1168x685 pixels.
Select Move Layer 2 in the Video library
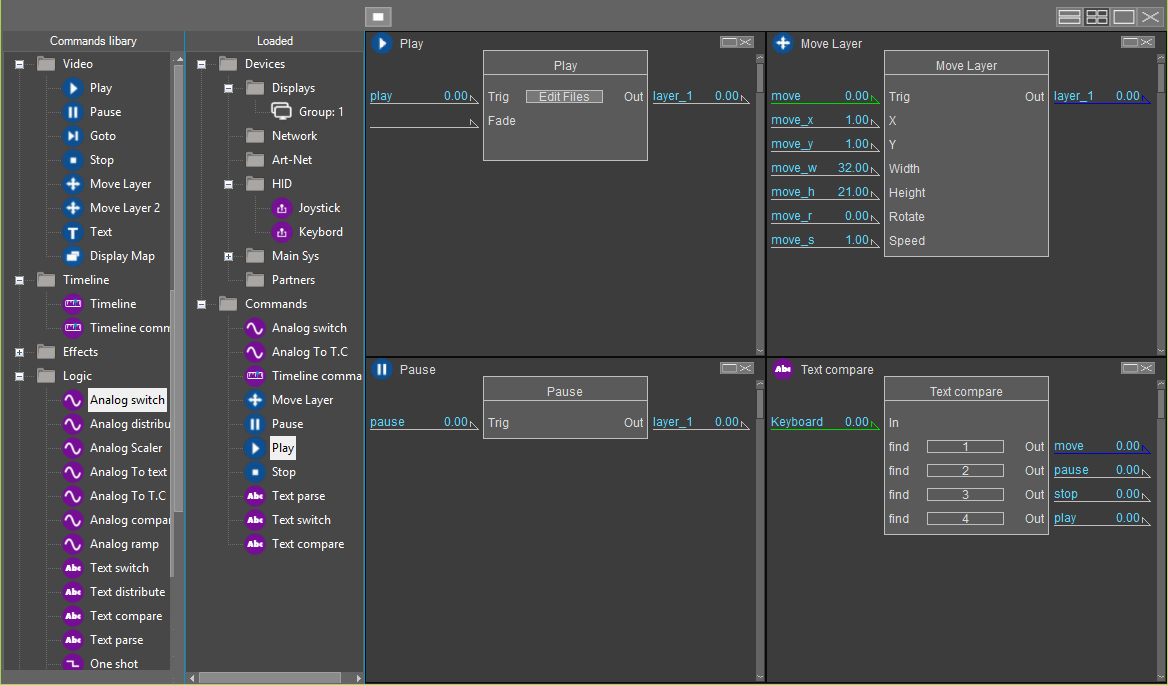124,208
